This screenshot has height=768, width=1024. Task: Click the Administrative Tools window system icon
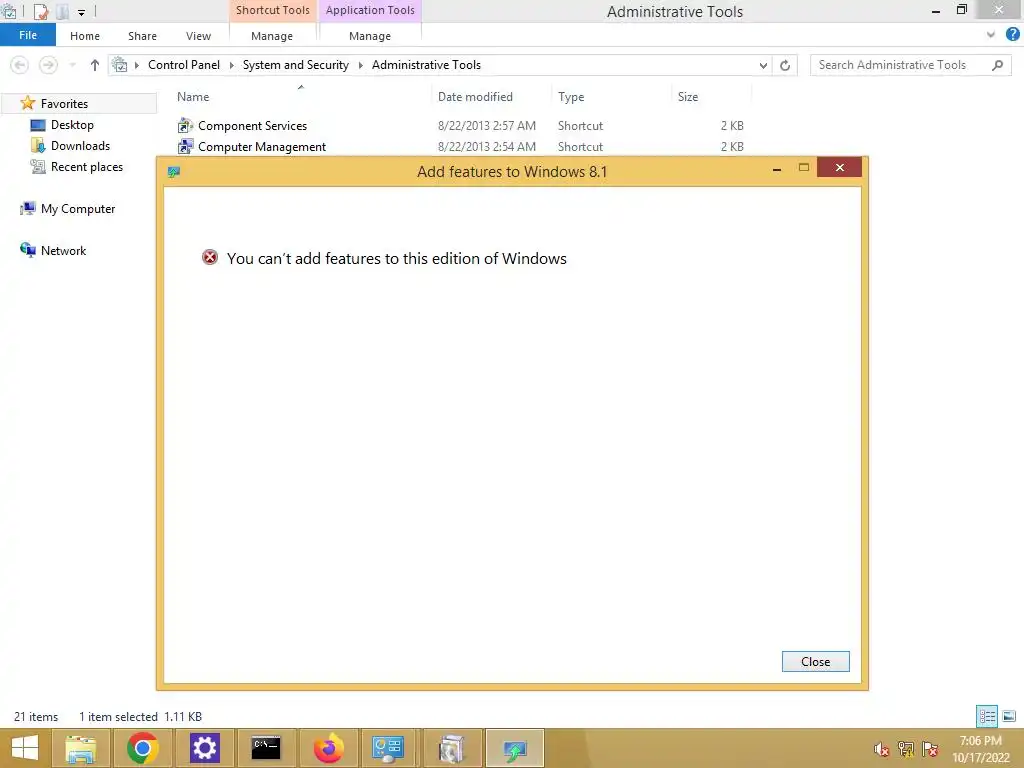(x=9, y=10)
